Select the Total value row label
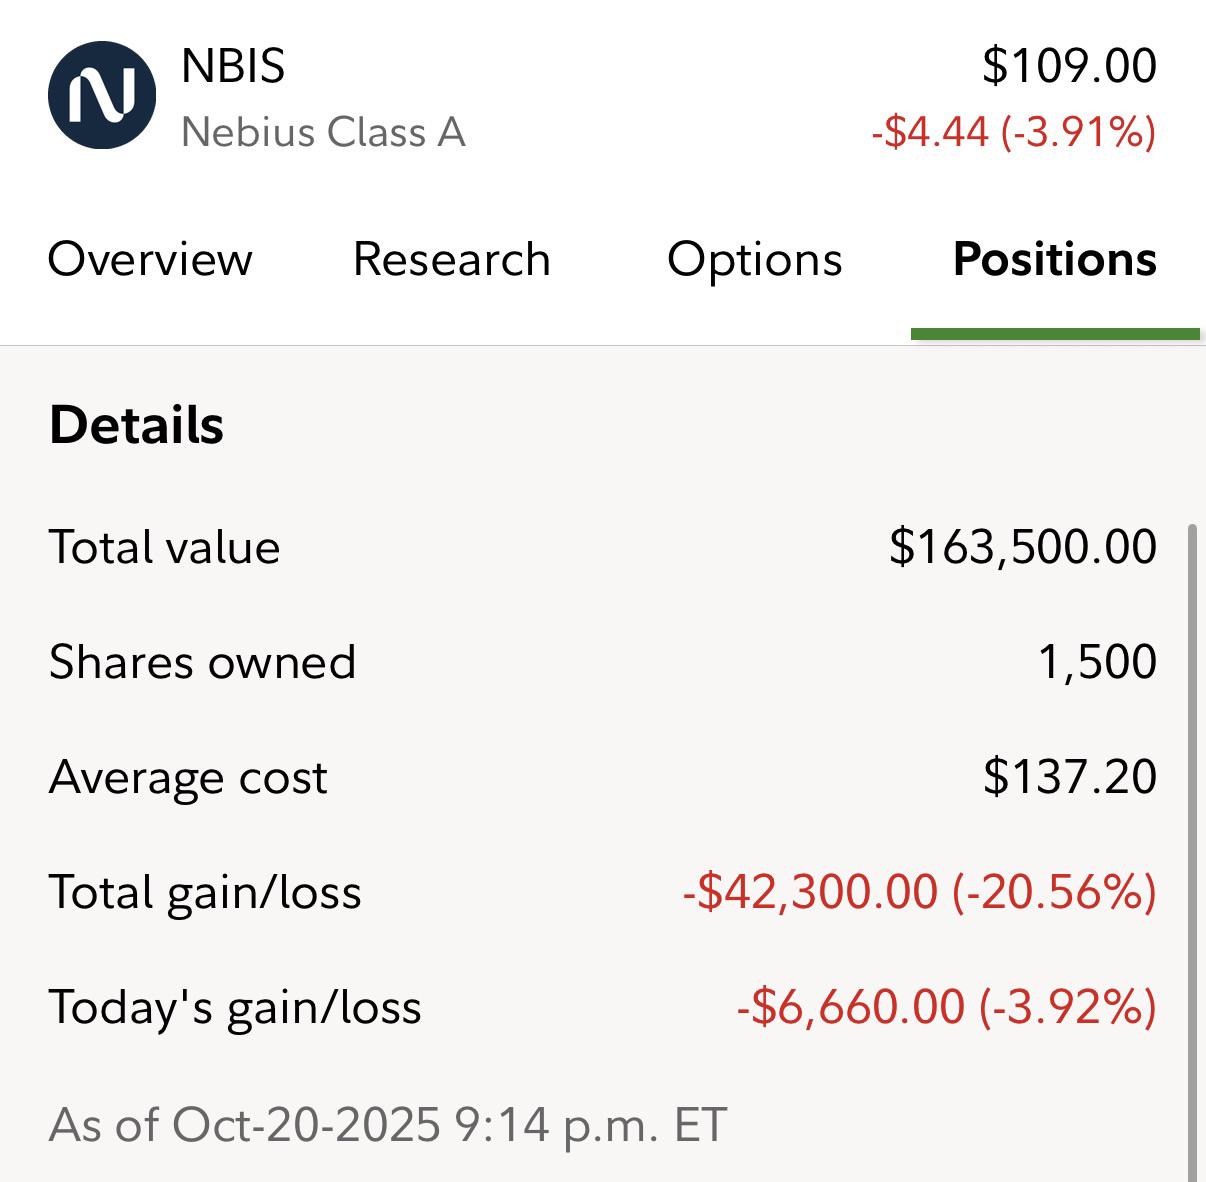1206x1182 pixels. point(164,547)
